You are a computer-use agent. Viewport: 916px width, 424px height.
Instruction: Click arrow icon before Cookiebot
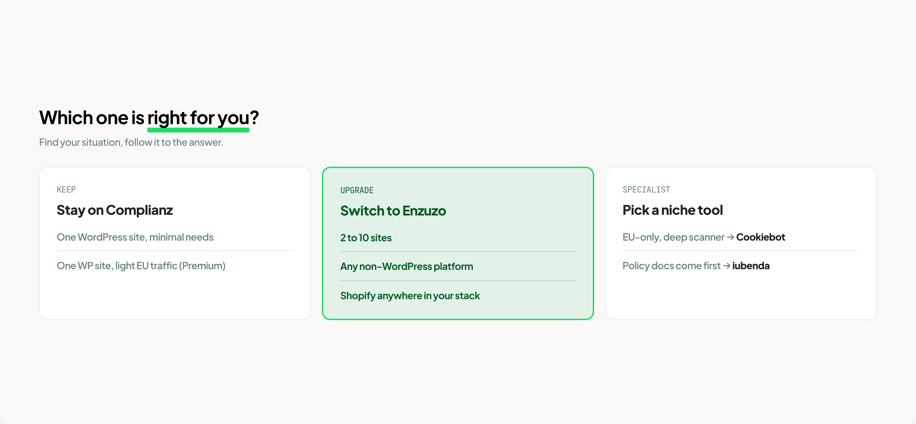(x=730, y=237)
